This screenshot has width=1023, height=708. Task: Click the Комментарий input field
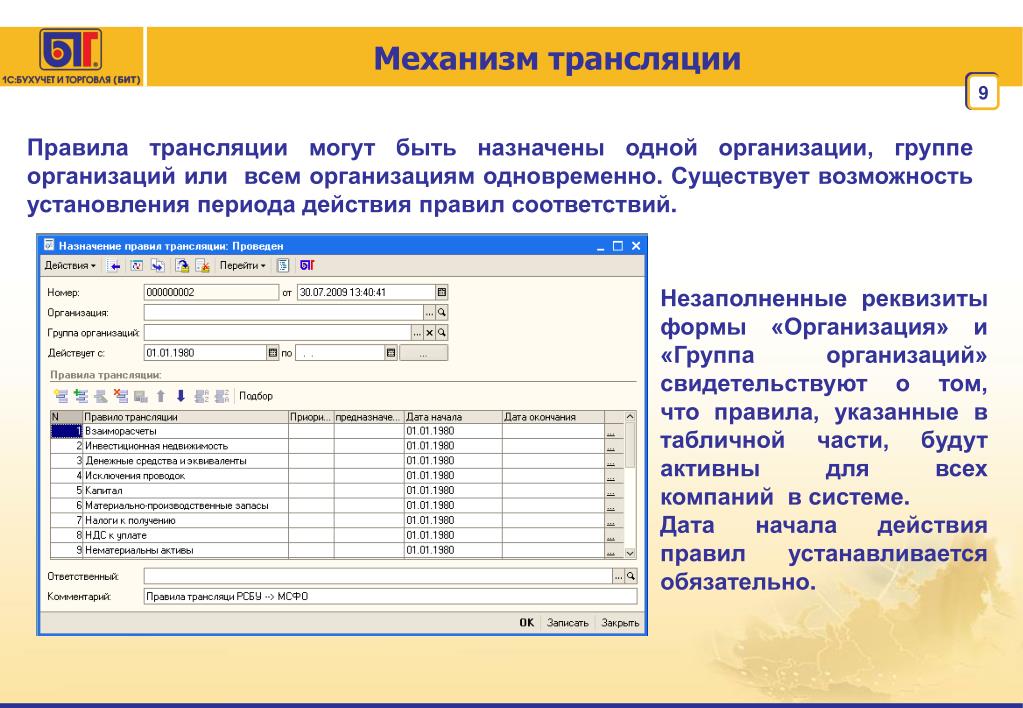[x=390, y=596]
